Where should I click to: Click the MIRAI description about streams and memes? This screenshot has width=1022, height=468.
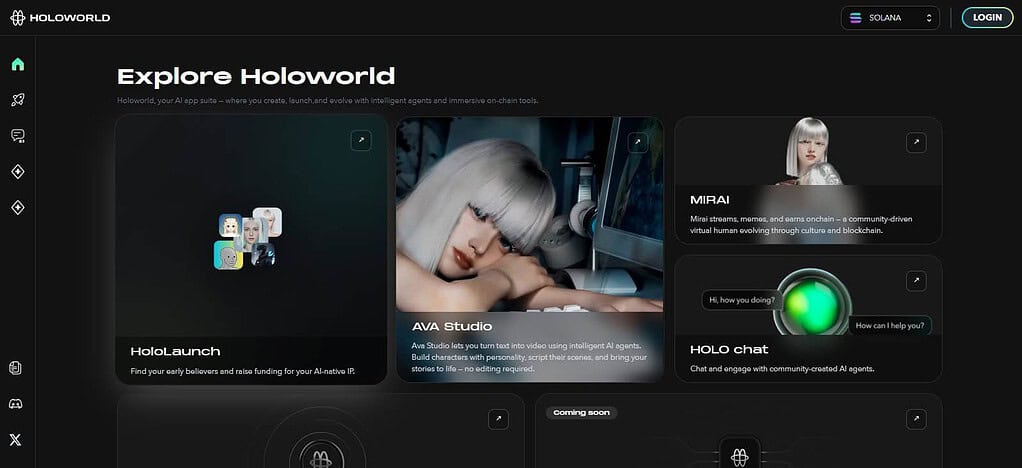[801, 225]
